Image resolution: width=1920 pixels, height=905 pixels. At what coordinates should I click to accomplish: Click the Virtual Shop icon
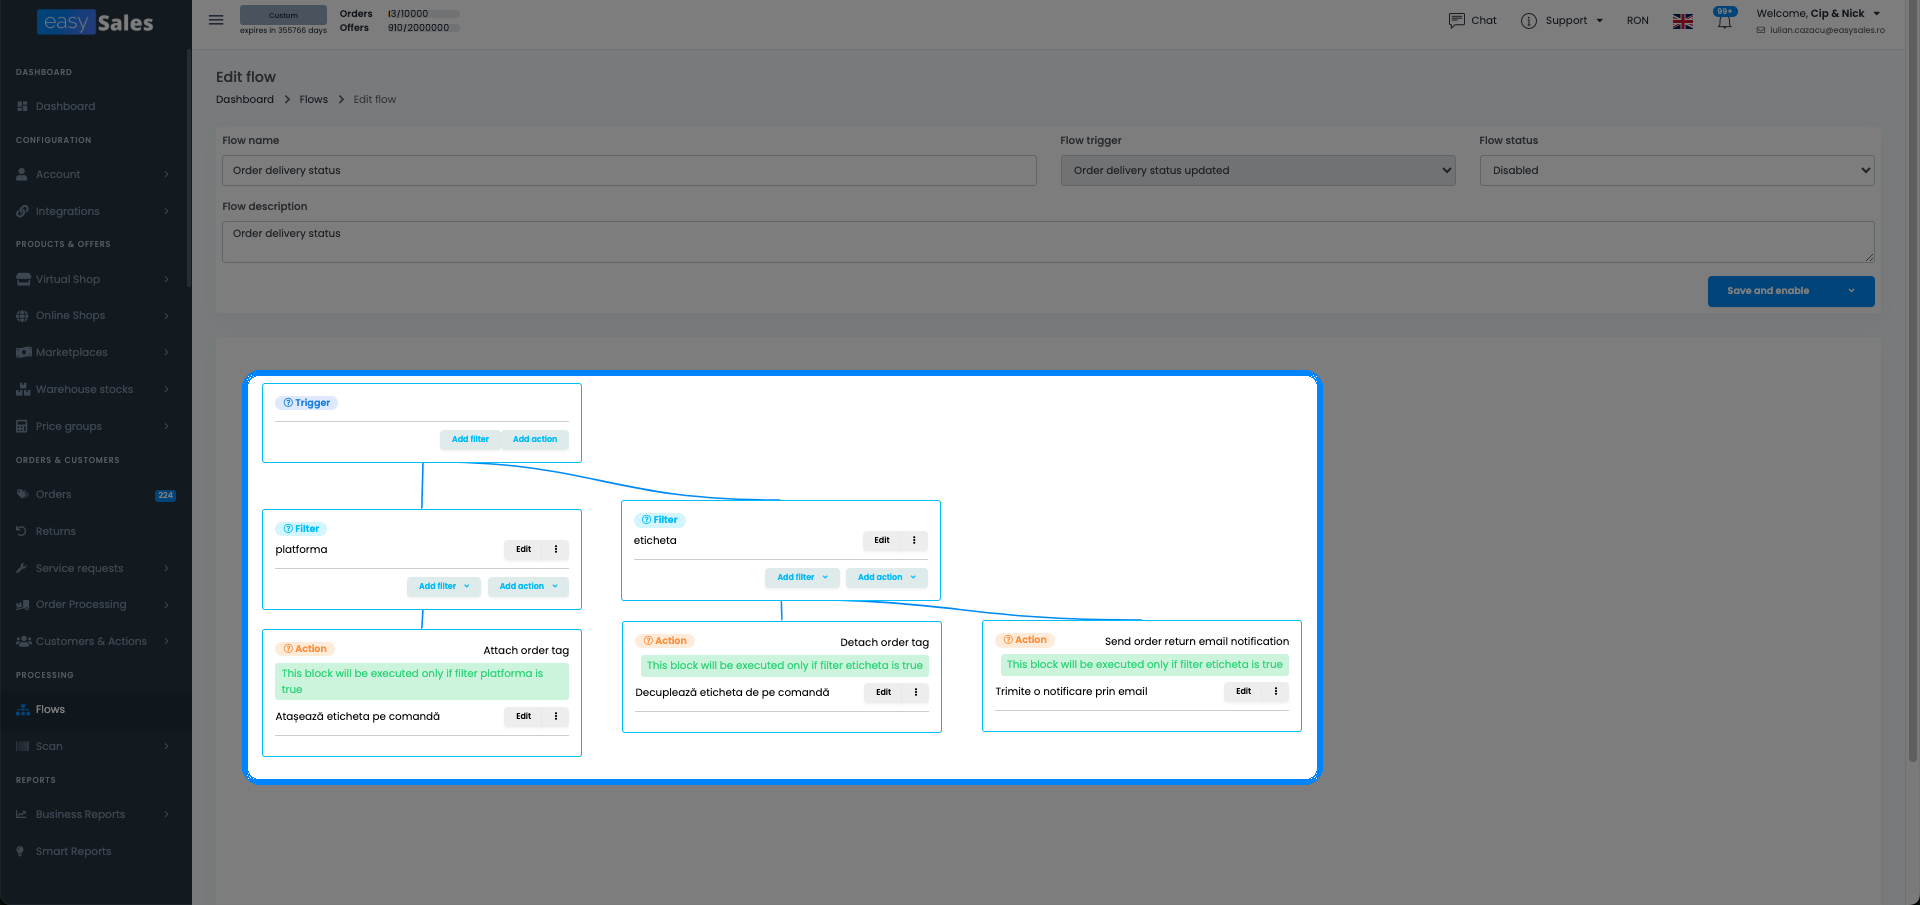pyautogui.click(x=23, y=279)
